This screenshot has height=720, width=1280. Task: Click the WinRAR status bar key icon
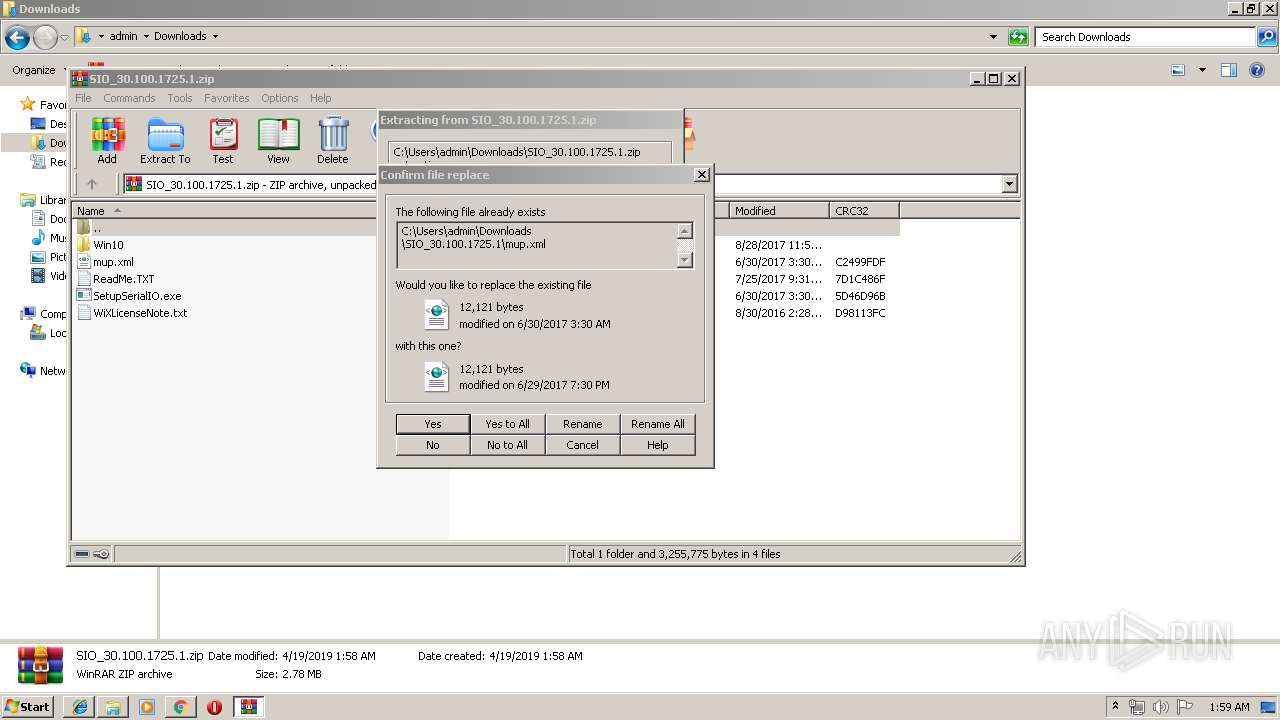[101, 554]
